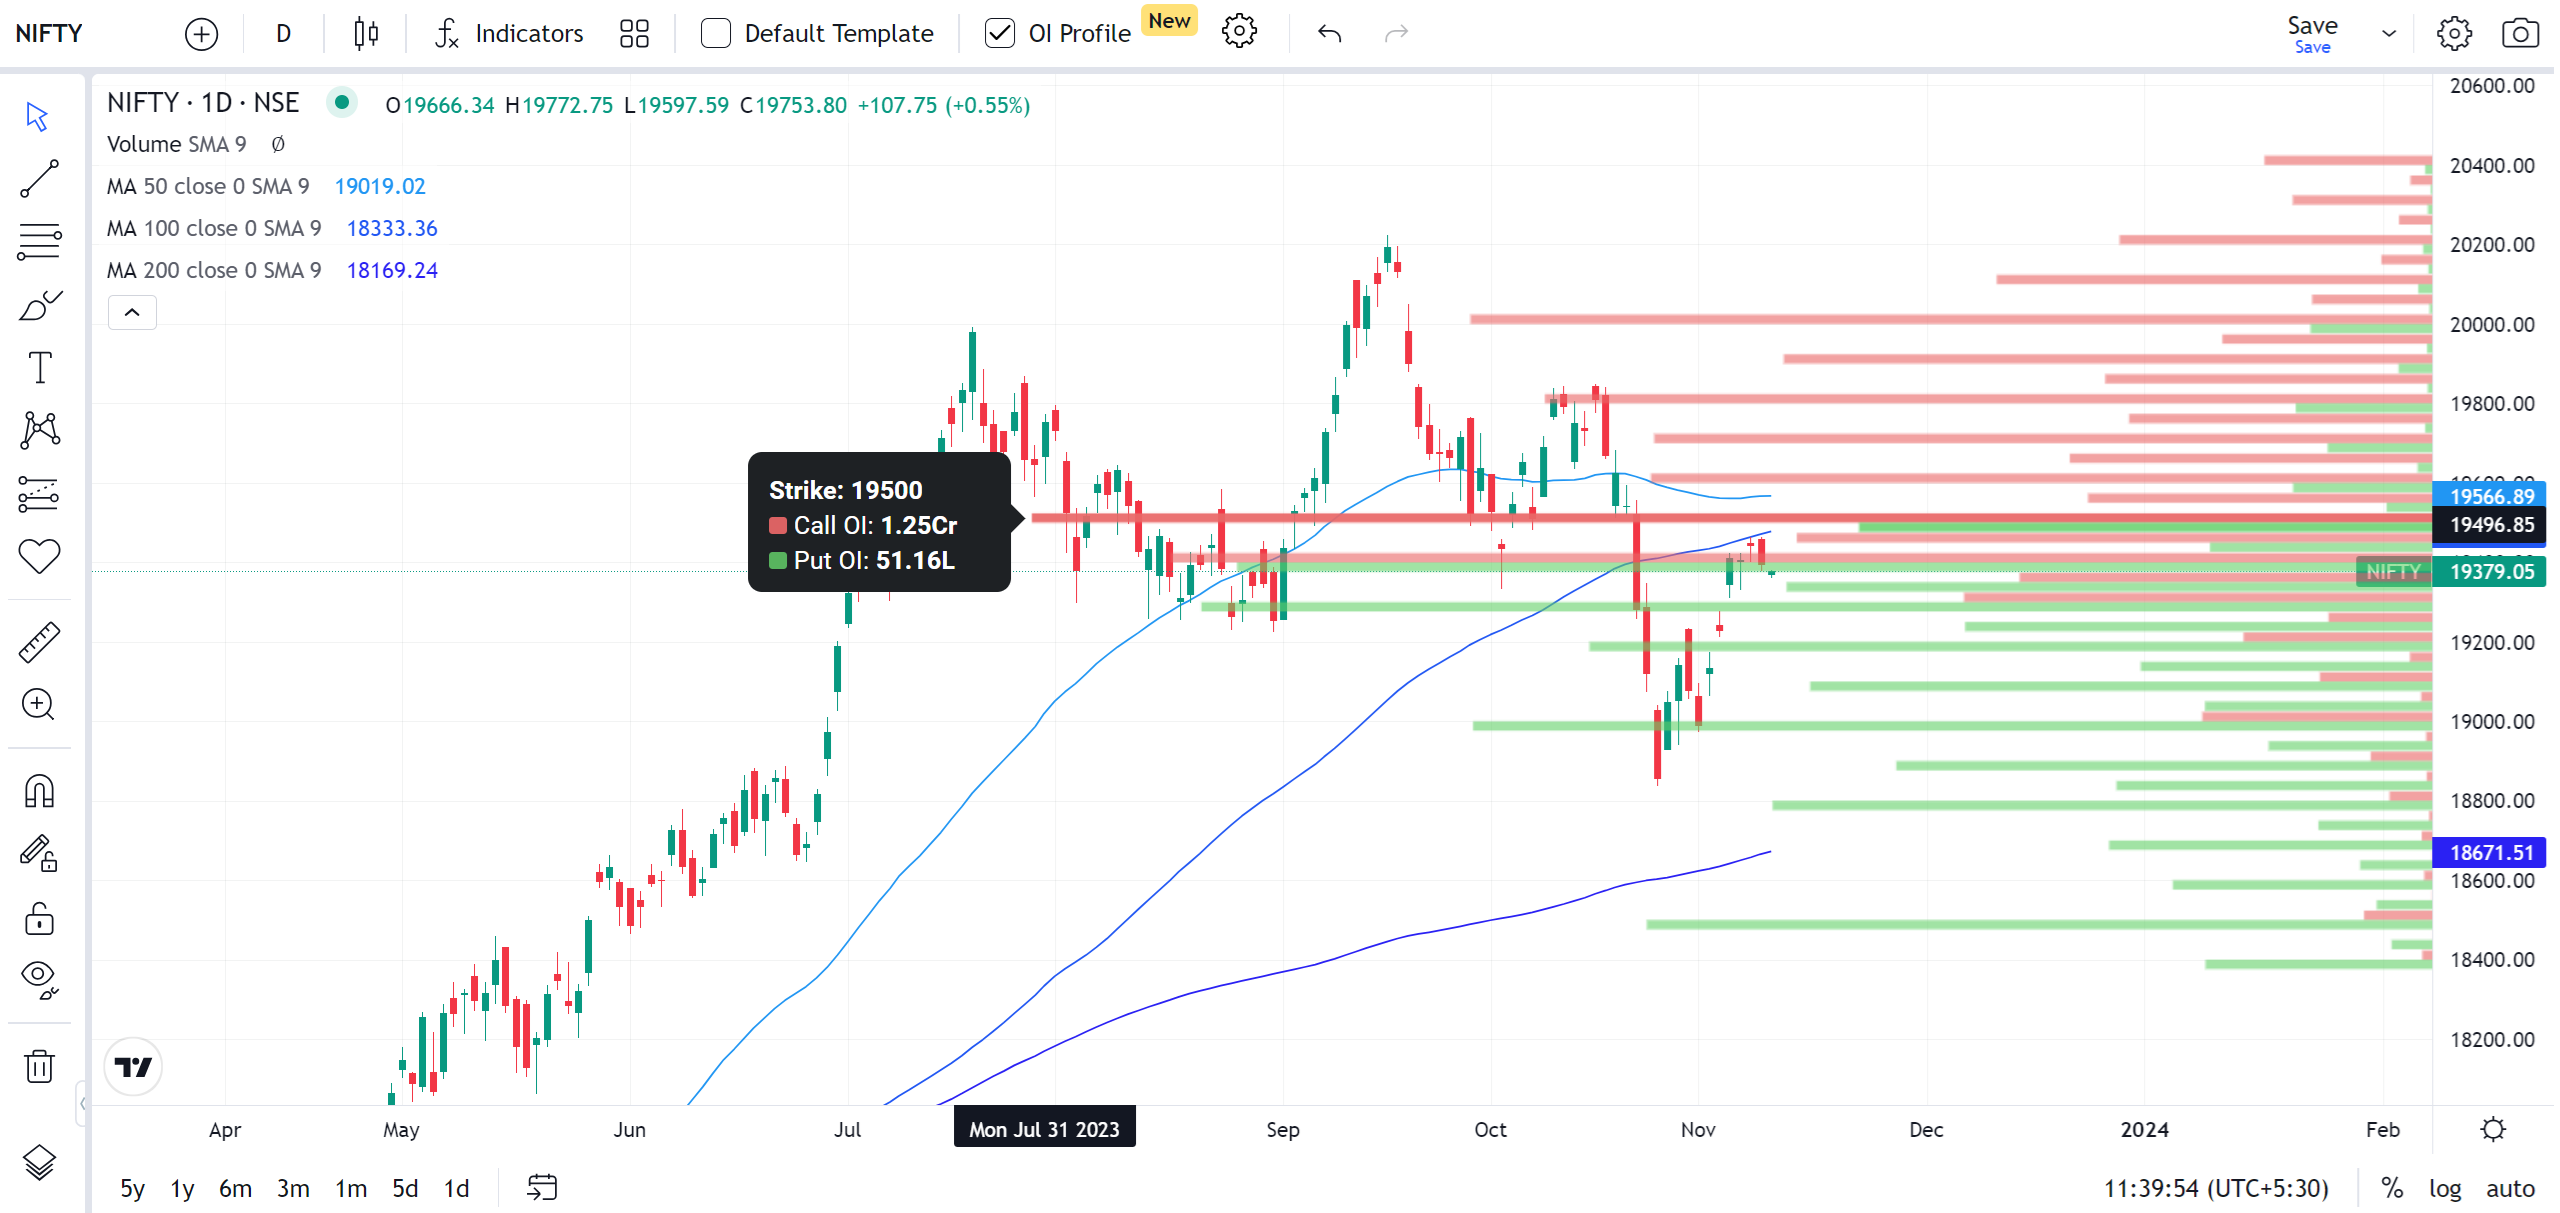Open the Layout/template grid icon
The image size is (2560, 1213).
[633, 33]
